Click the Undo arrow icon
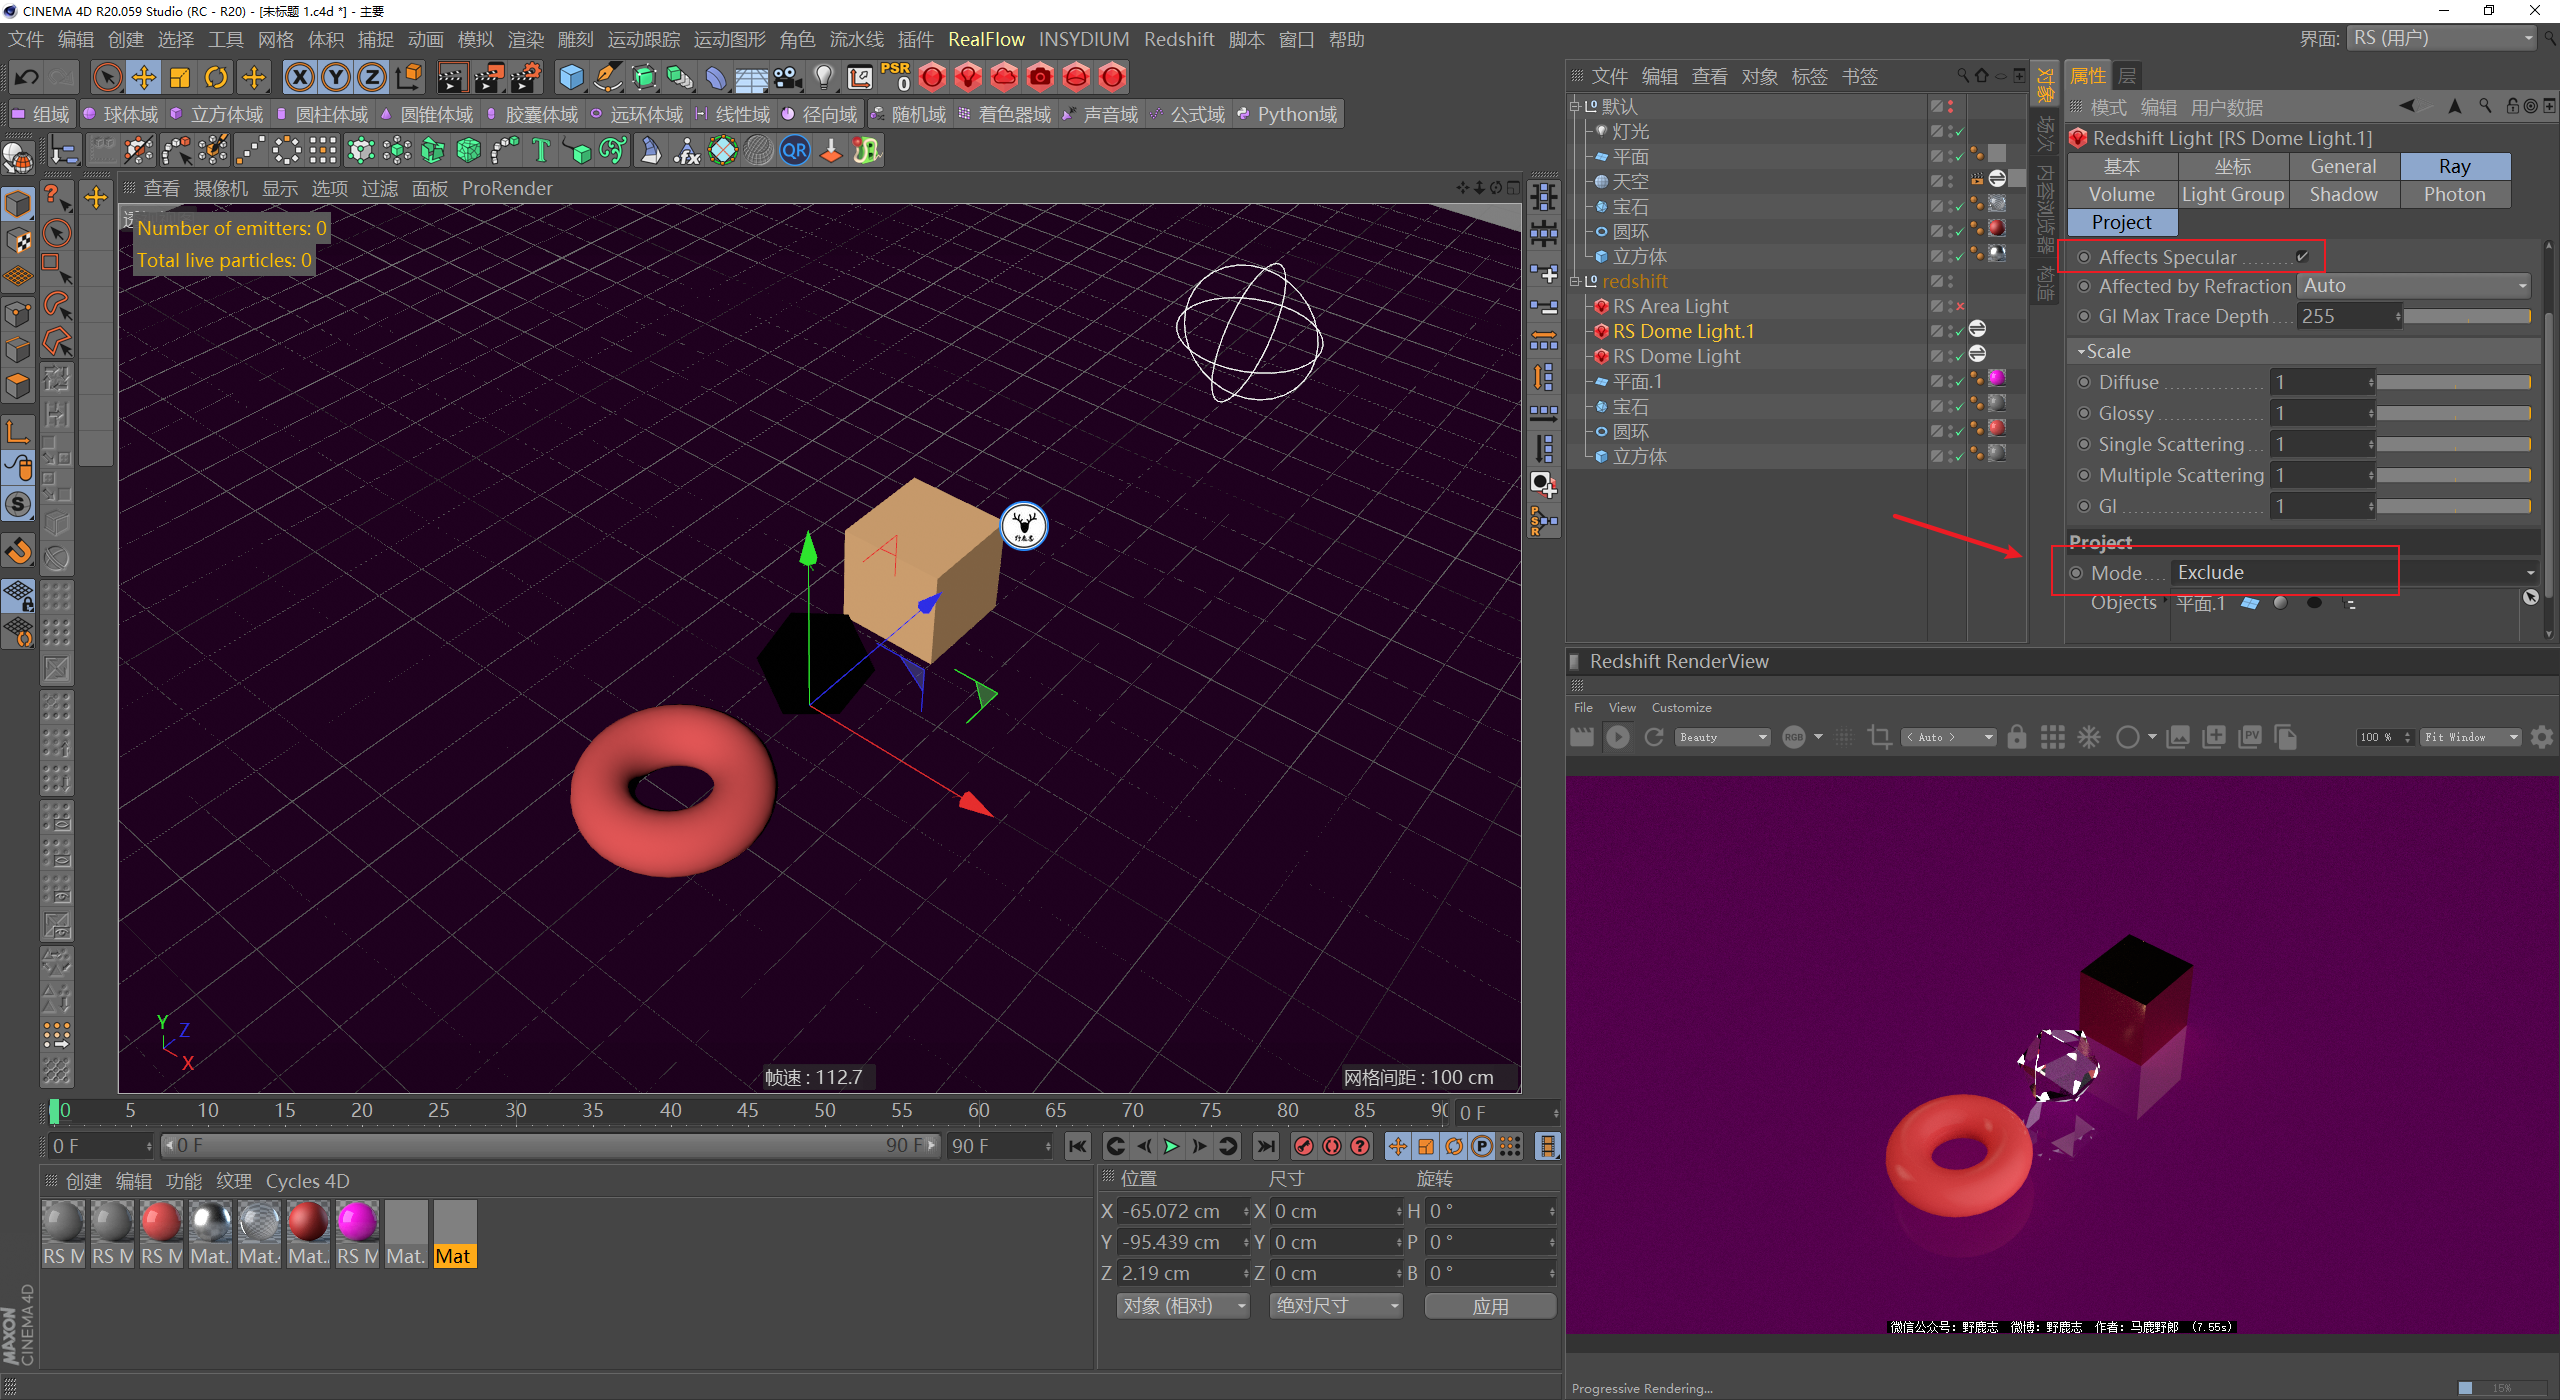The height and width of the screenshot is (1400, 2560). 27,77
